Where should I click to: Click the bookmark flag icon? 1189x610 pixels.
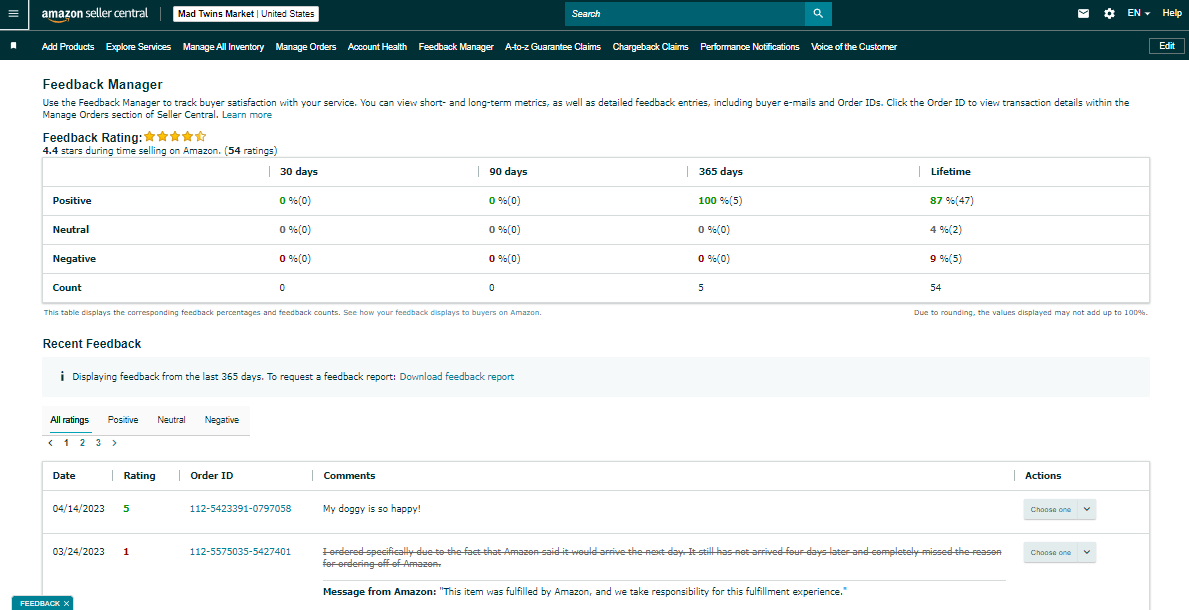[x=14, y=46]
